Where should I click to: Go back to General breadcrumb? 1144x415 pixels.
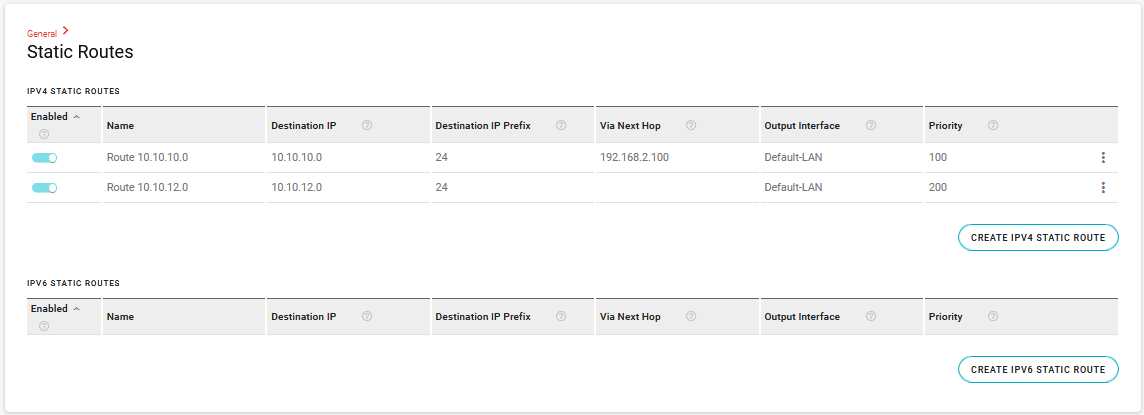42,33
